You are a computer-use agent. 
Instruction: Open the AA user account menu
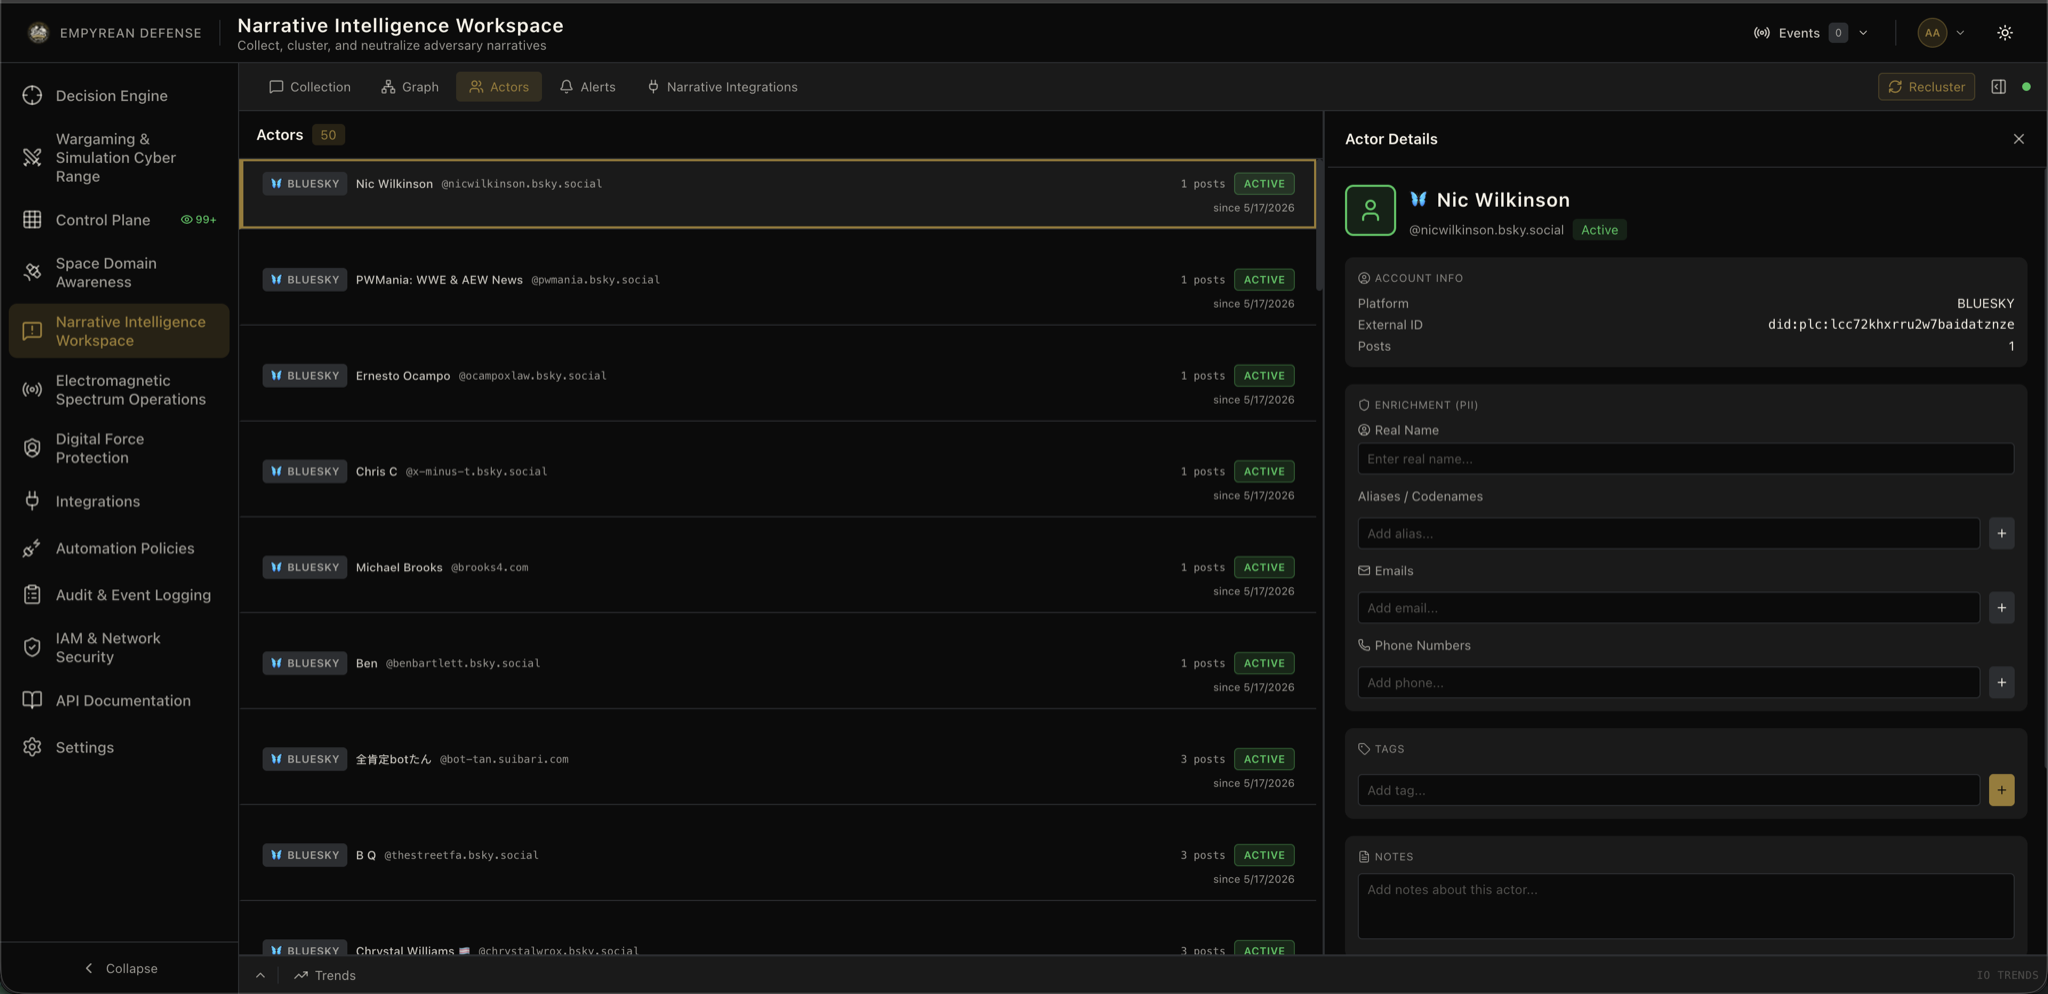click(x=1942, y=33)
